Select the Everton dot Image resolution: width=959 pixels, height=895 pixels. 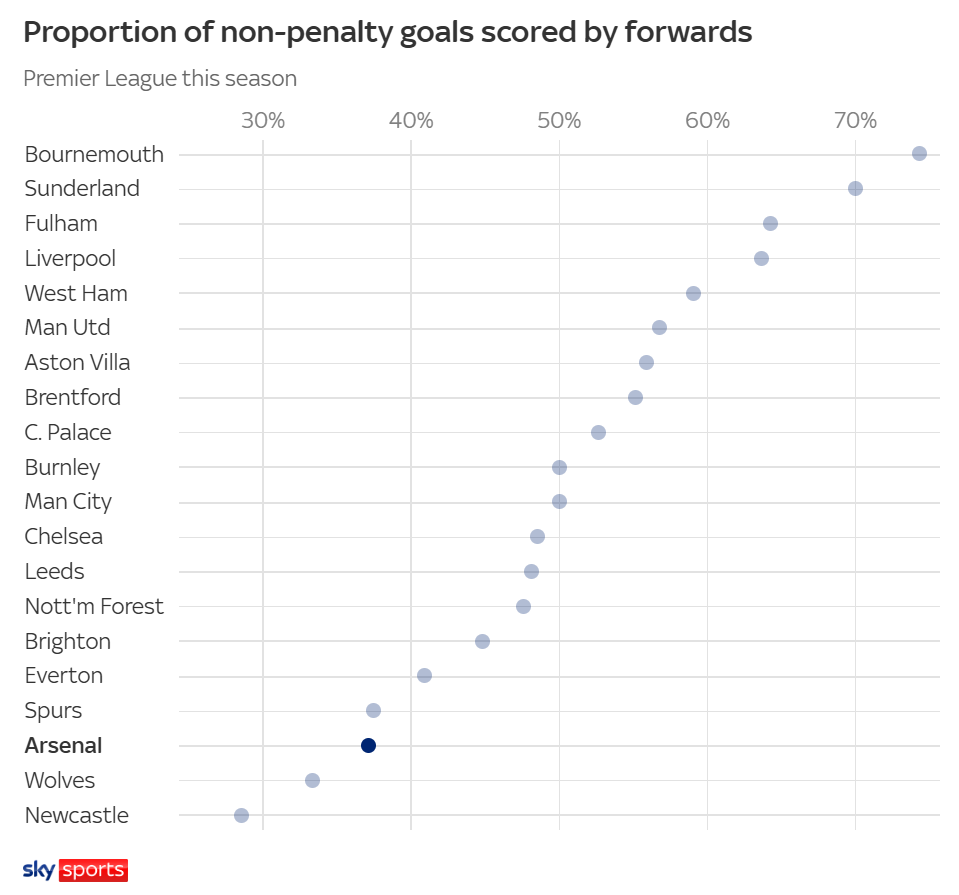pyautogui.click(x=424, y=676)
